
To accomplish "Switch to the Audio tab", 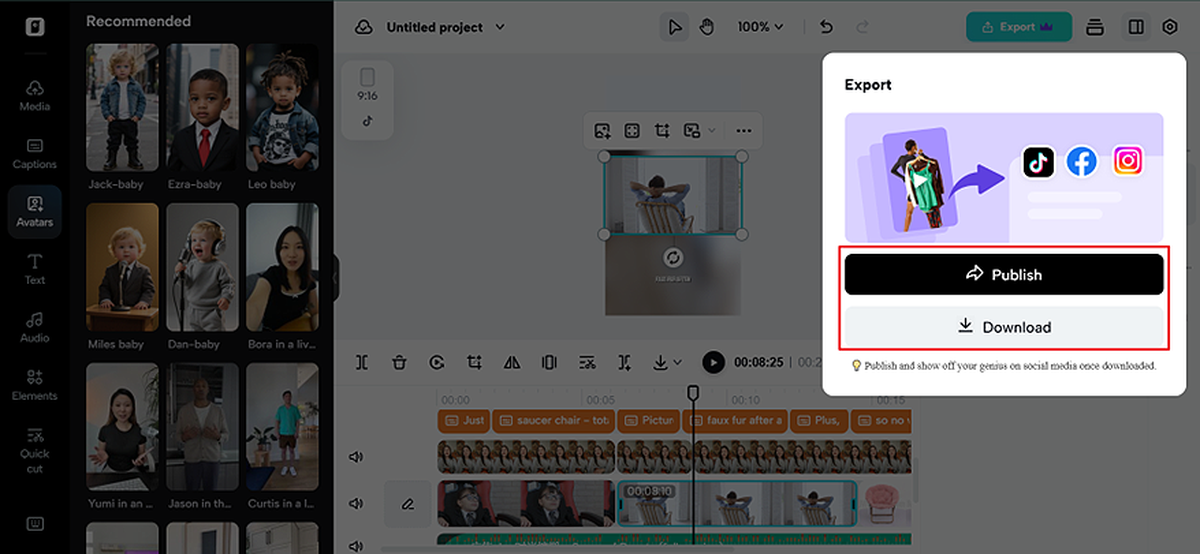I will click(35, 327).
